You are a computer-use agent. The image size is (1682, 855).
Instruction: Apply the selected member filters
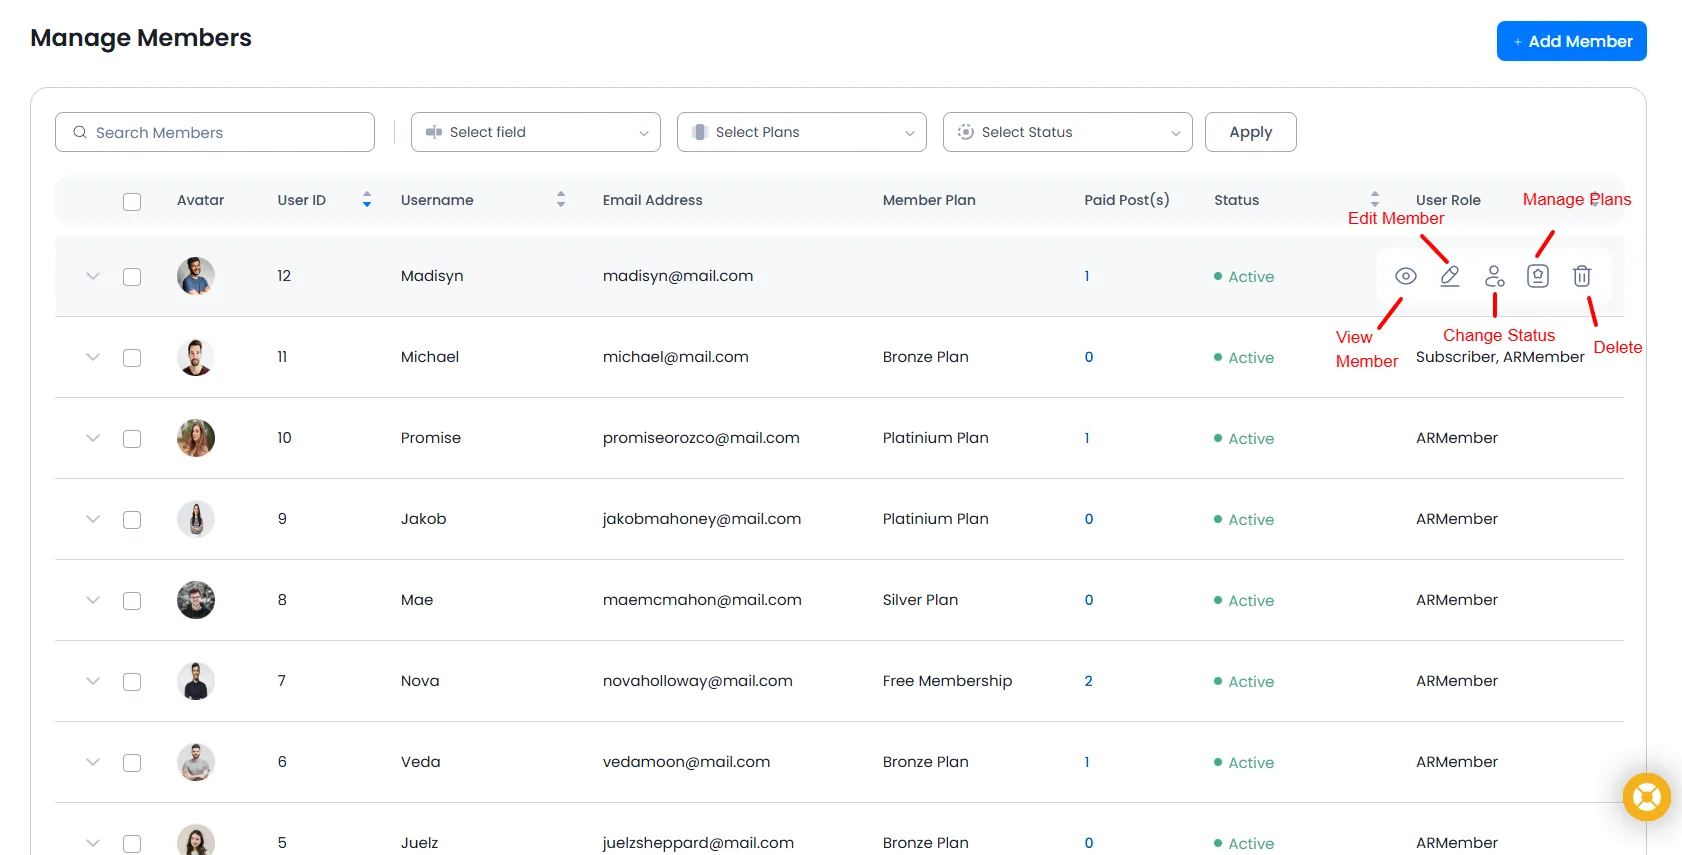pos(1250,132)
